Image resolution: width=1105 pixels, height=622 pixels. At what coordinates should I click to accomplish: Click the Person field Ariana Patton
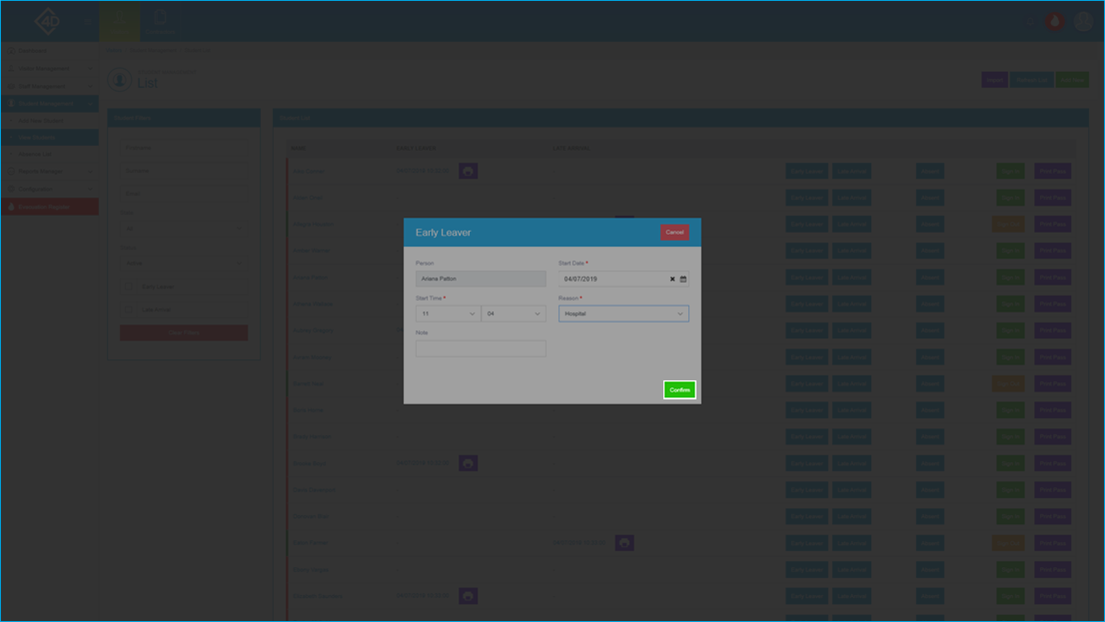[x=481, y=279]
